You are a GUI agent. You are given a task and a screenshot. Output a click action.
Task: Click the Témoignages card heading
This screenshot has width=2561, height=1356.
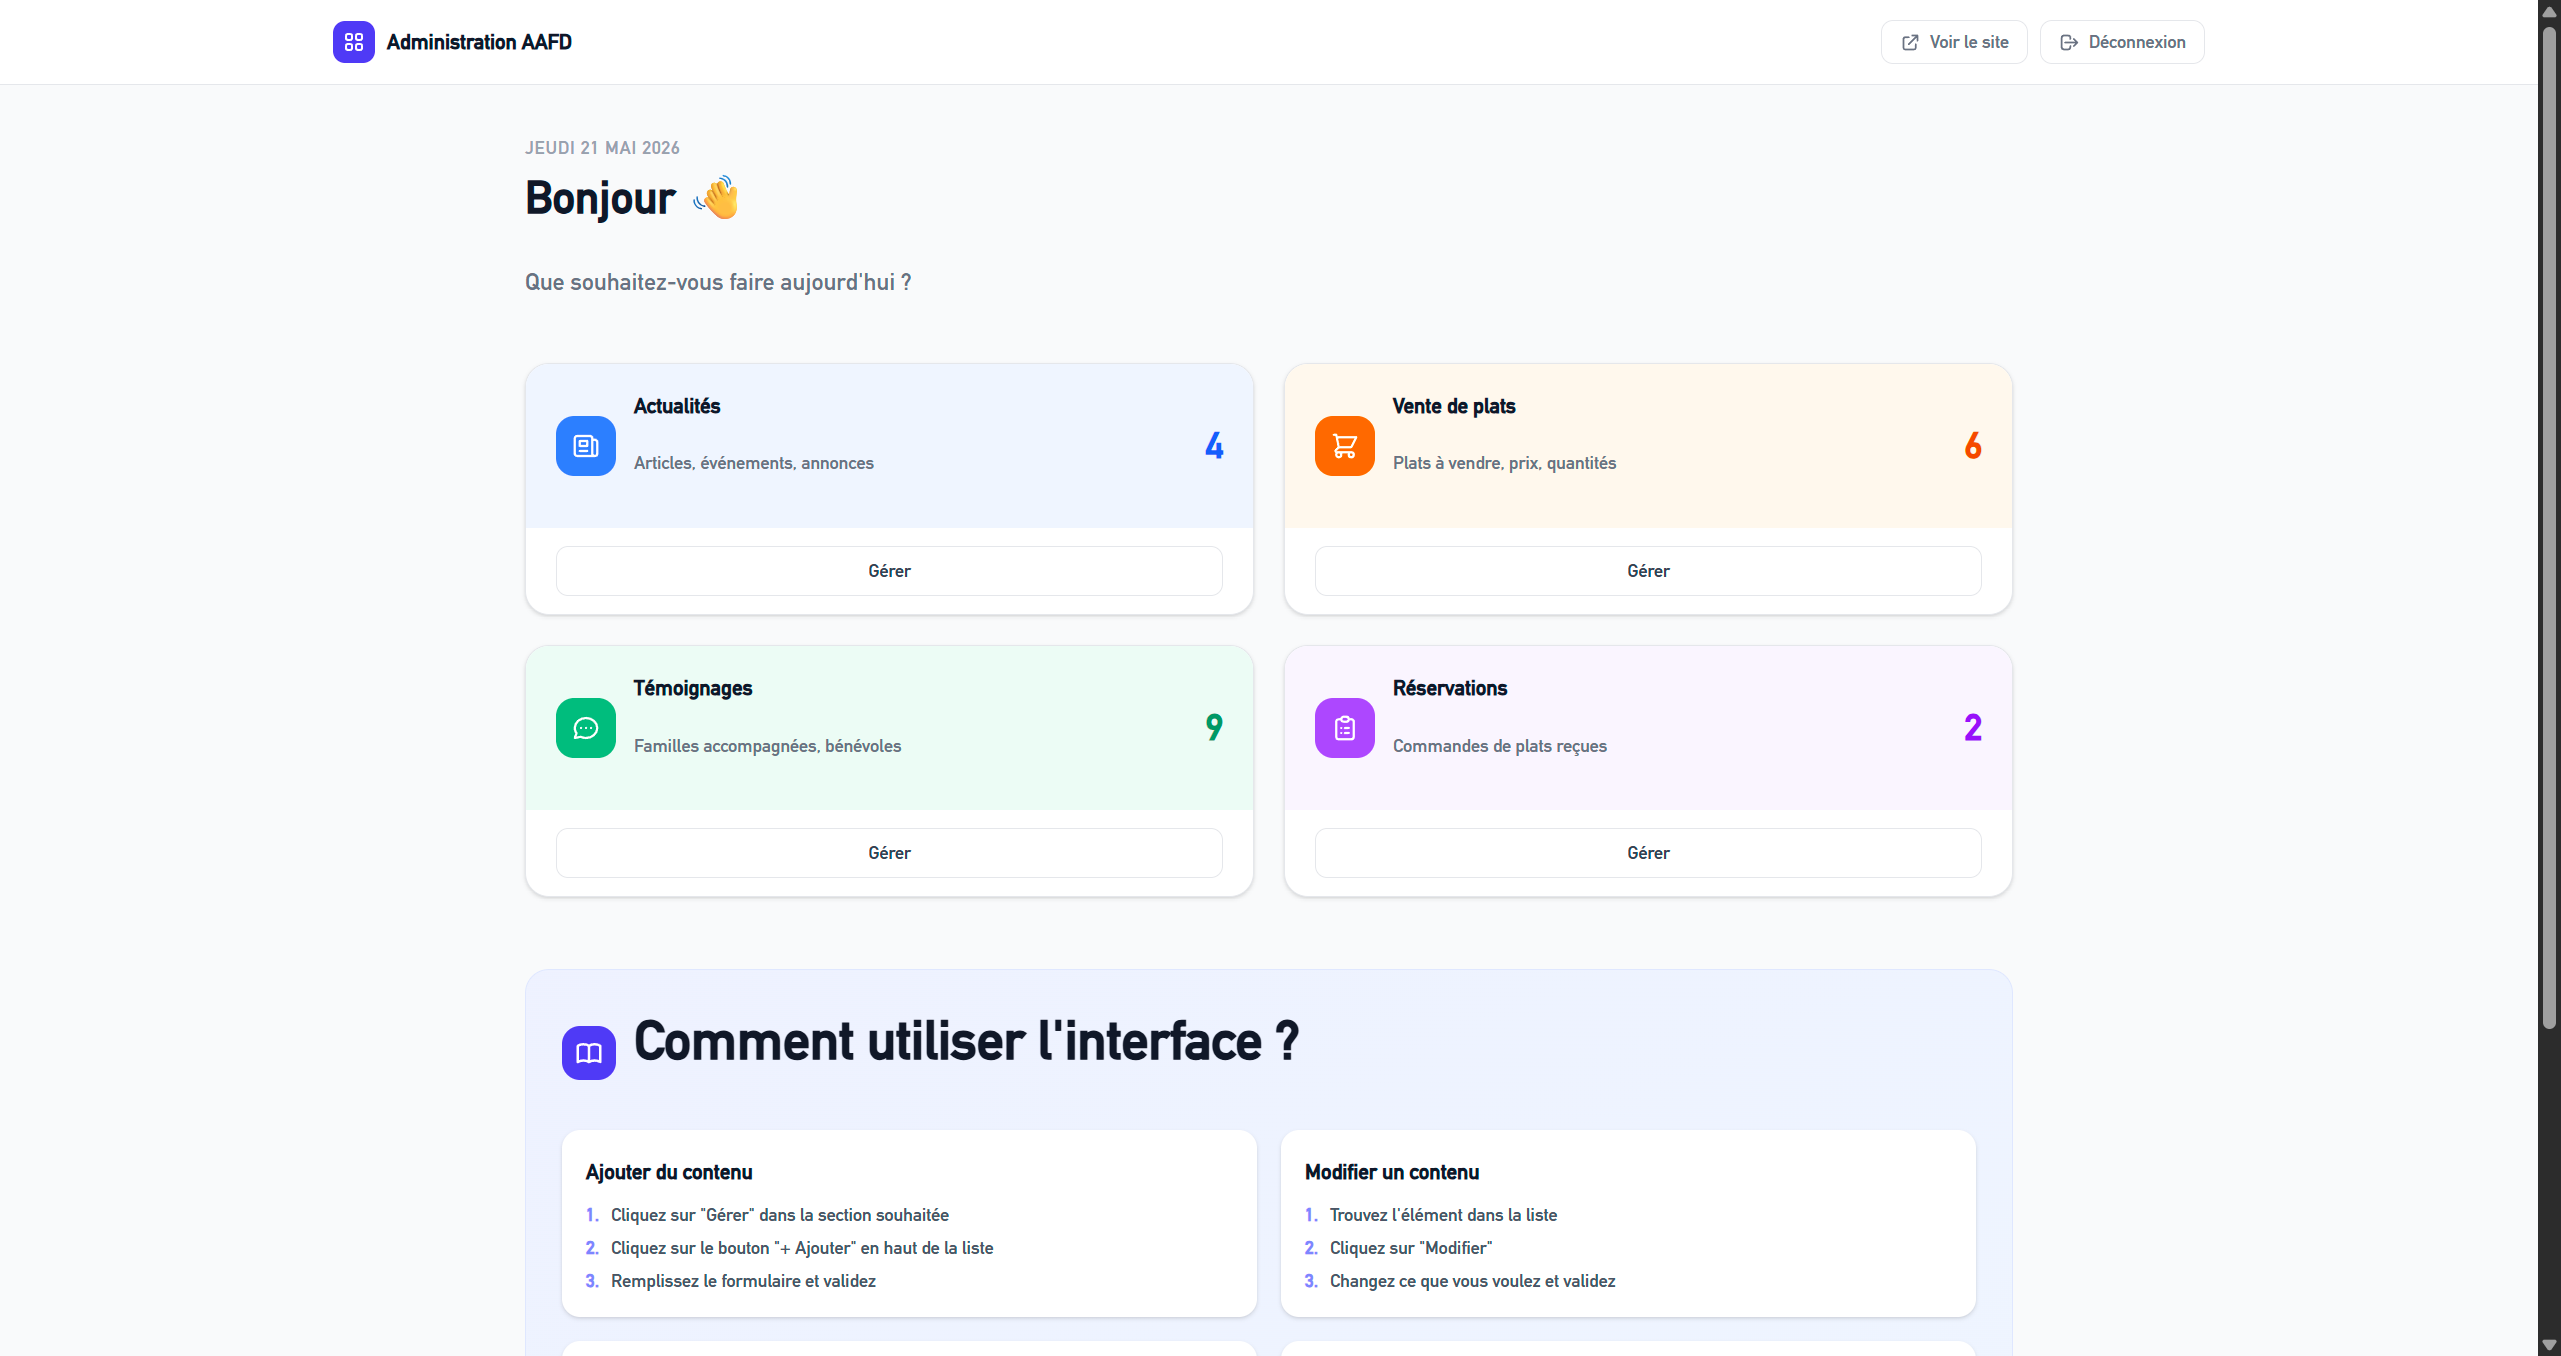pyautogui.click(x=693, y=688)
